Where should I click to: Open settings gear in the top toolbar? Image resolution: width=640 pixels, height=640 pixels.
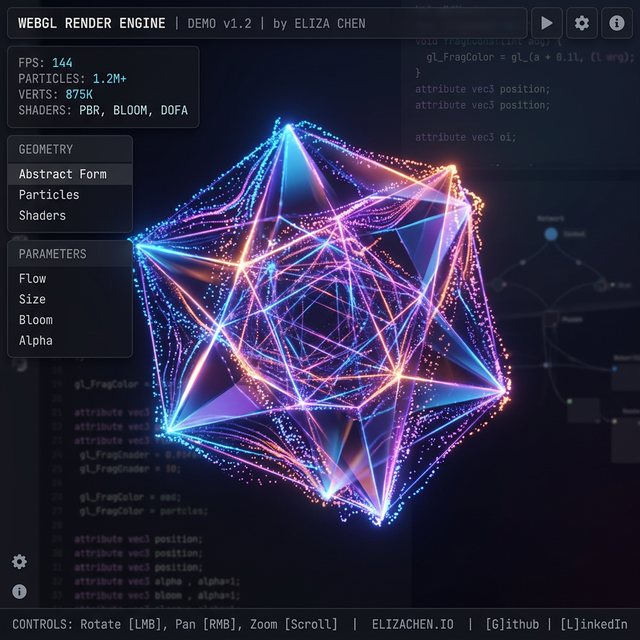(581, 23)
